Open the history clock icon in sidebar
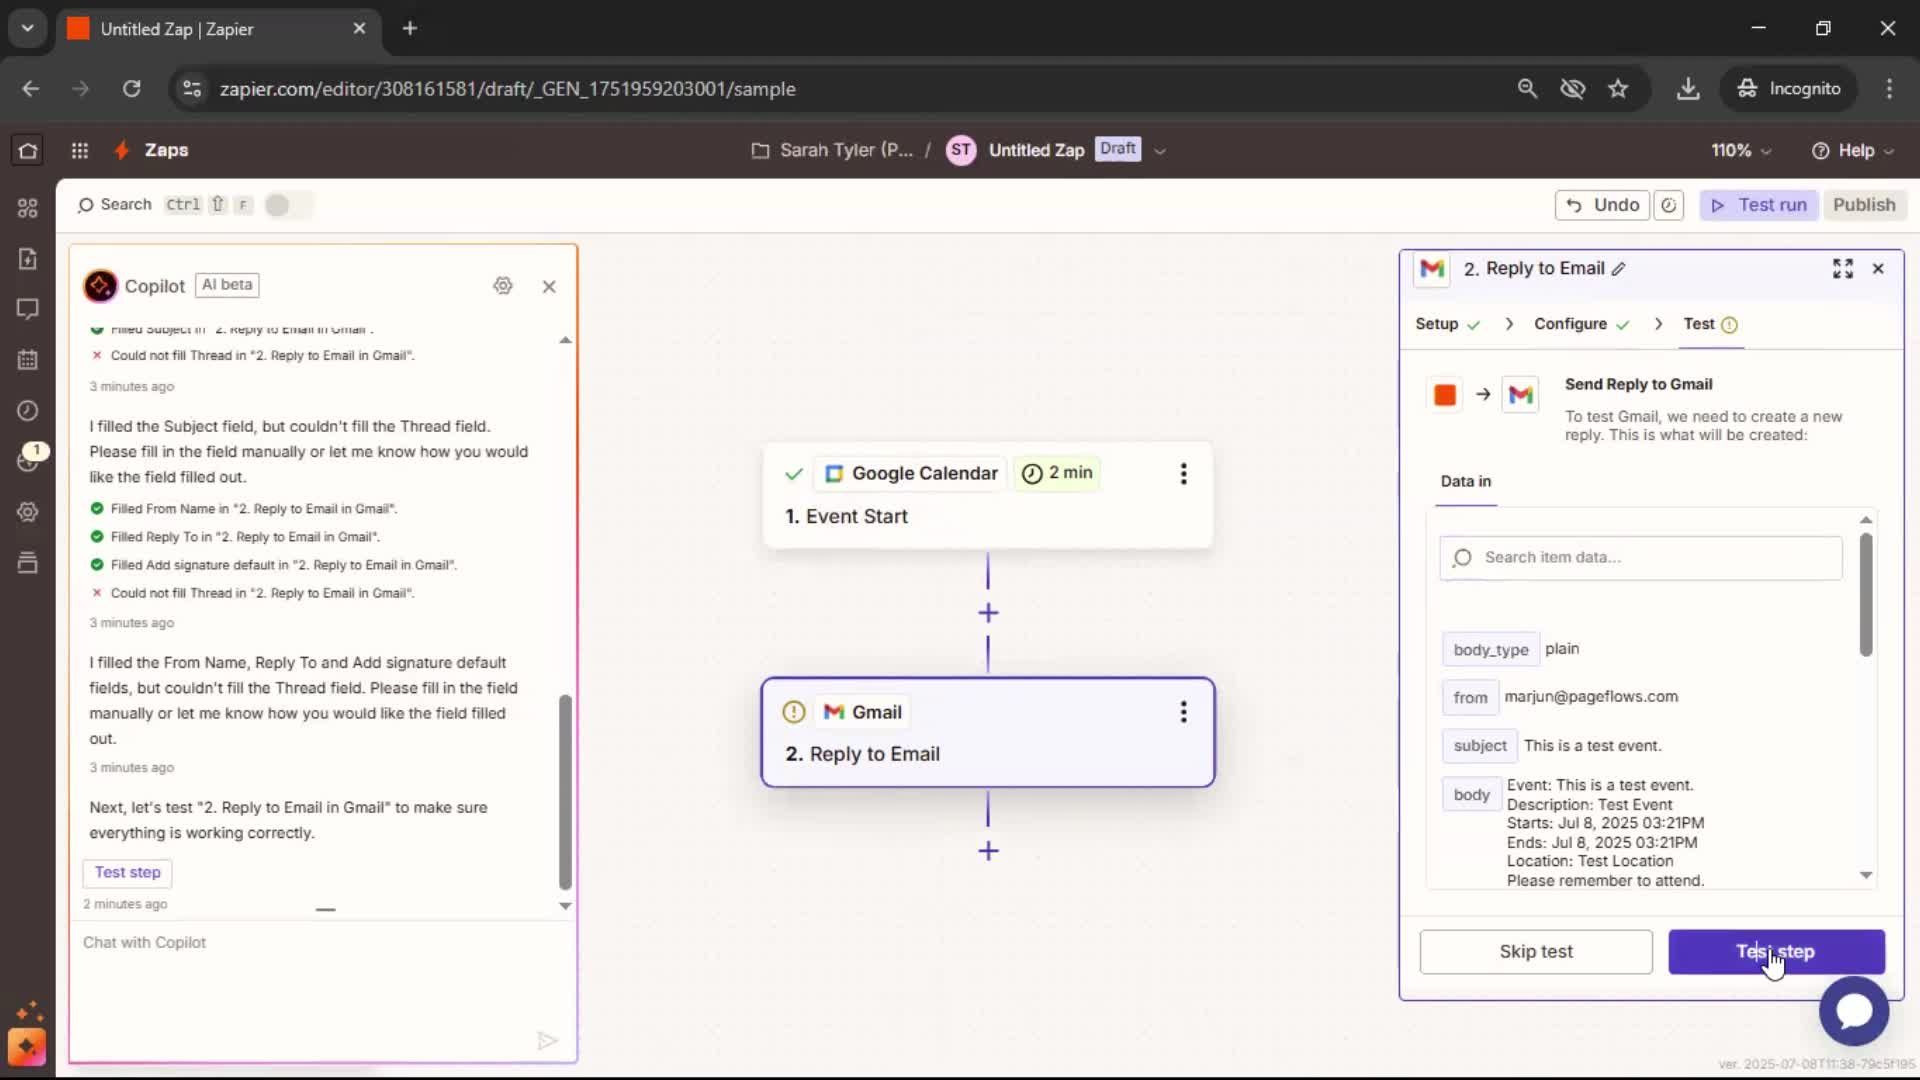1920x1080 pixels. click(27, 411)
